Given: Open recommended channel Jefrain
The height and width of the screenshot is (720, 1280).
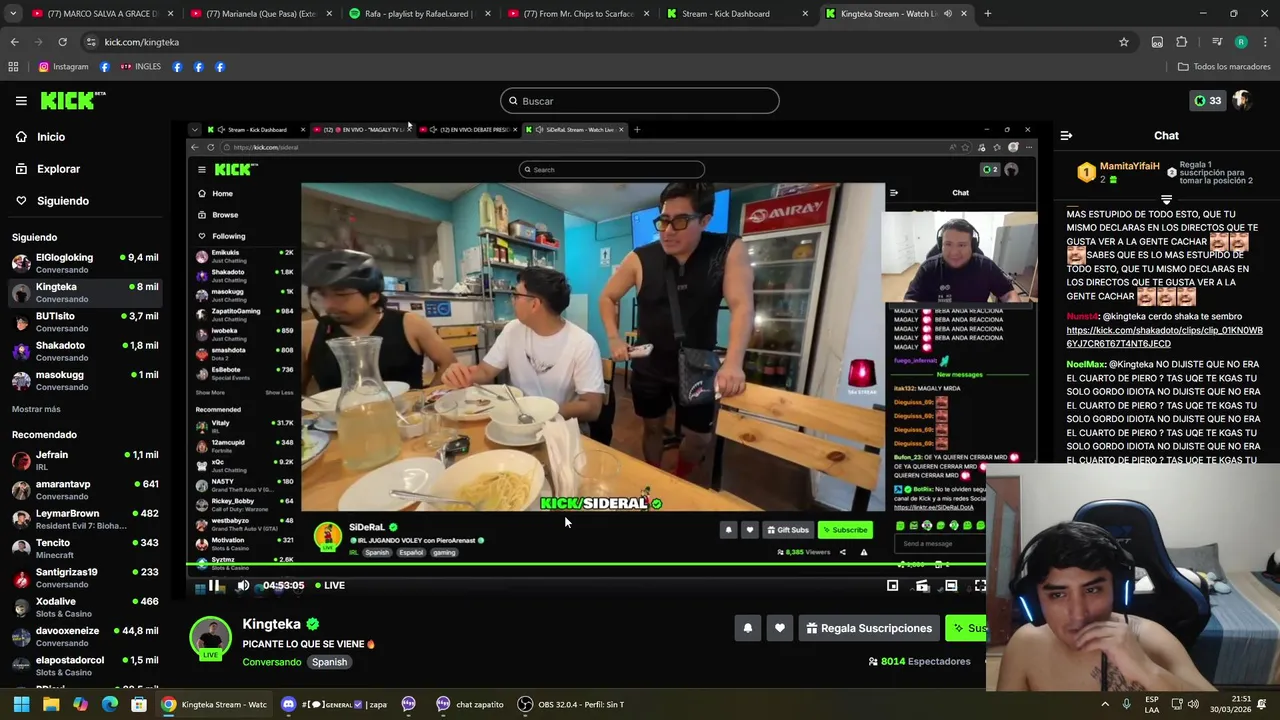Looking at the screenshot, I should (x=85, y=460).
